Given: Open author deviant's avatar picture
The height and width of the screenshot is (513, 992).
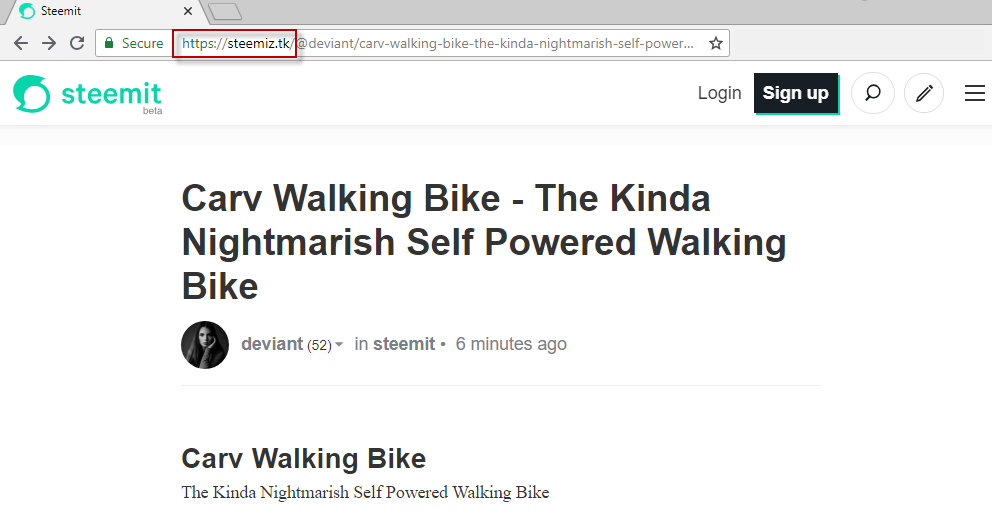Looking at the screenshot, I should point(205,345).
